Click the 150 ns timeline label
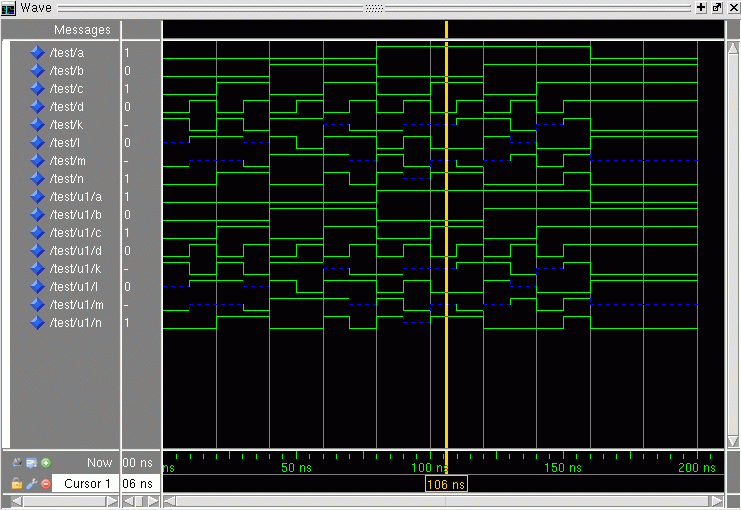Viewport: 741px width, 510px height. (563, 467)
